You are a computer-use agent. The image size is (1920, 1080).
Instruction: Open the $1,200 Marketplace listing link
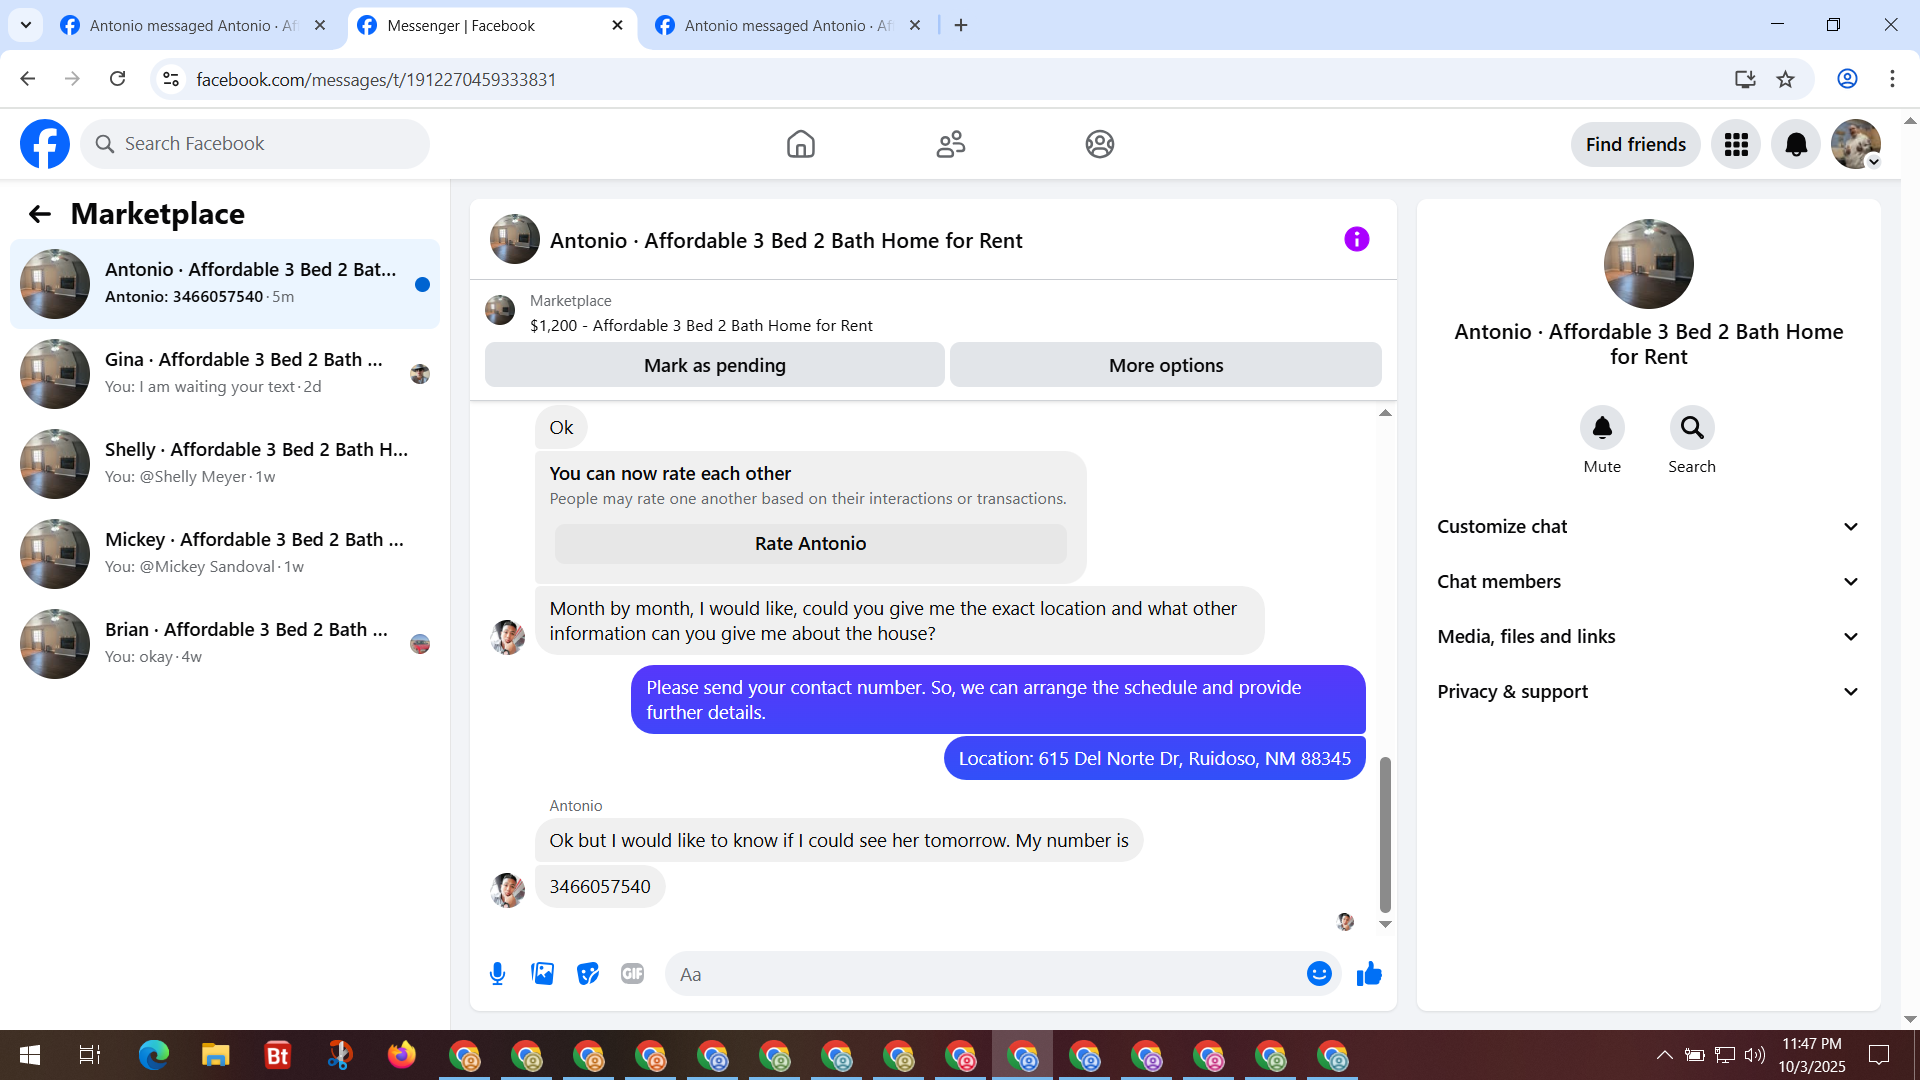(701, 326)
